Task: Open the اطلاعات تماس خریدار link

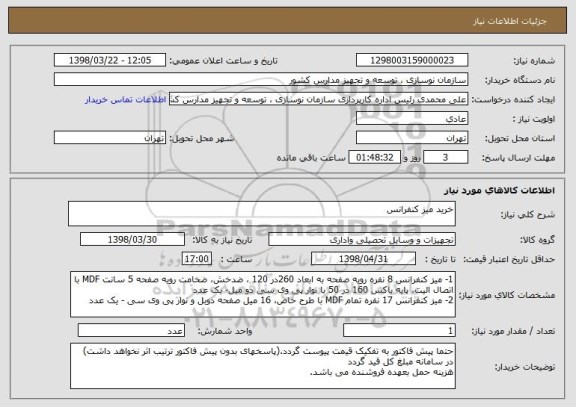Action: (126, 100)
